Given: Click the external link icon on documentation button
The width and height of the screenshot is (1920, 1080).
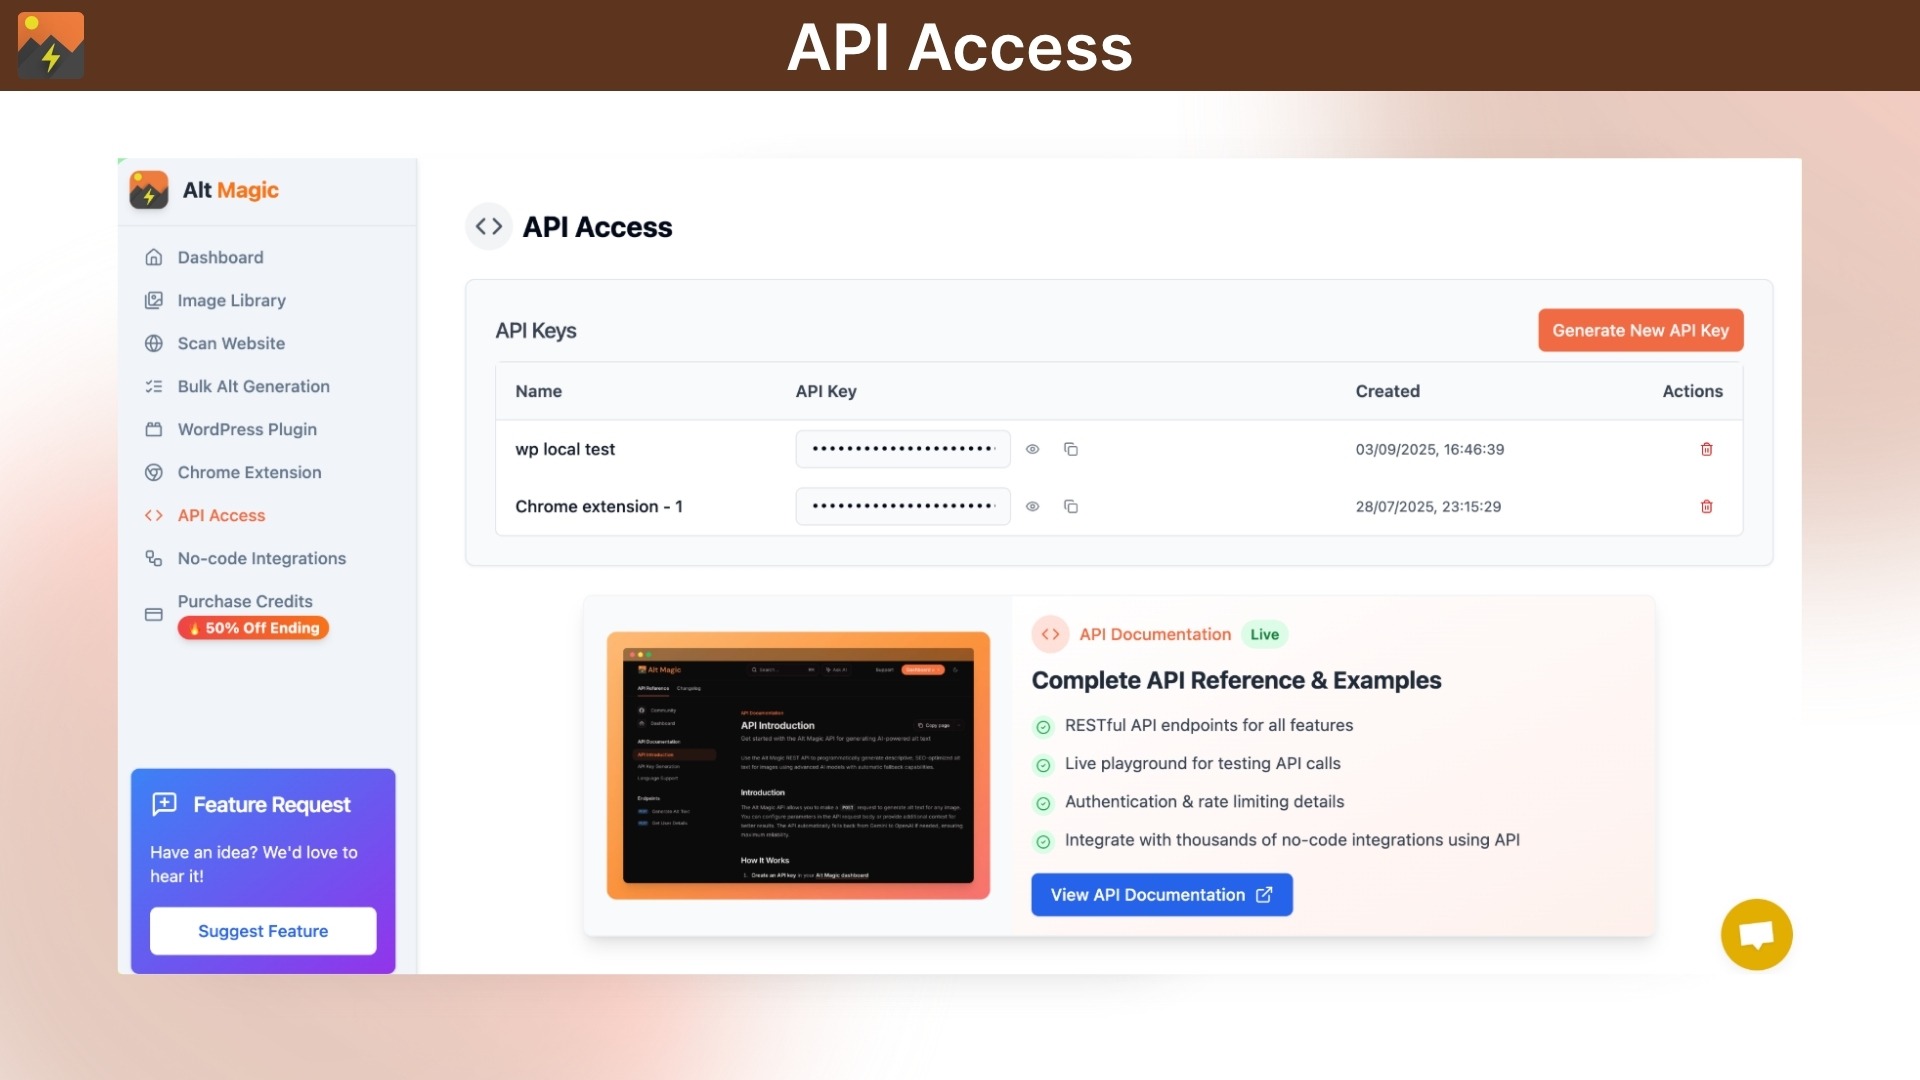Looking at the screenshot, I should [x=1264, y=895].
